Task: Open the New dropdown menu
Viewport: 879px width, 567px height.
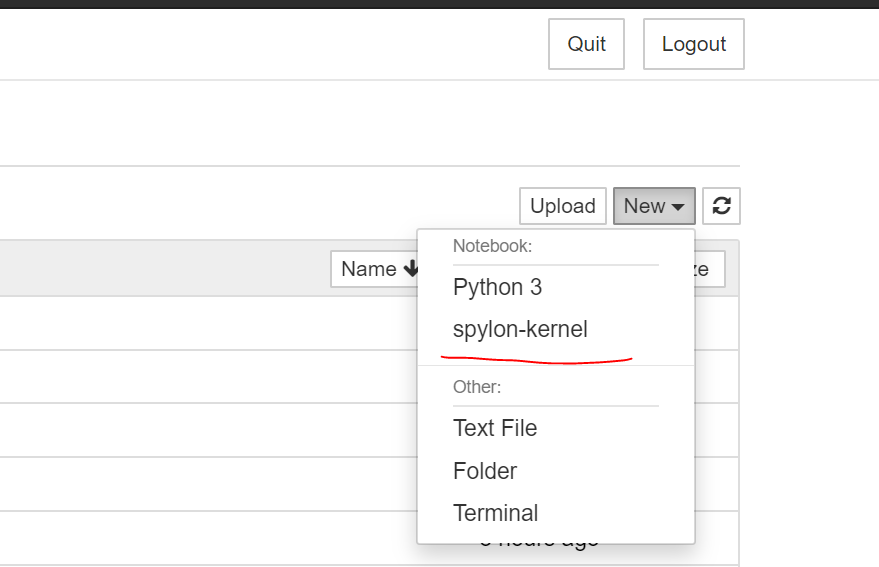Action: click(x=654, y=206)
